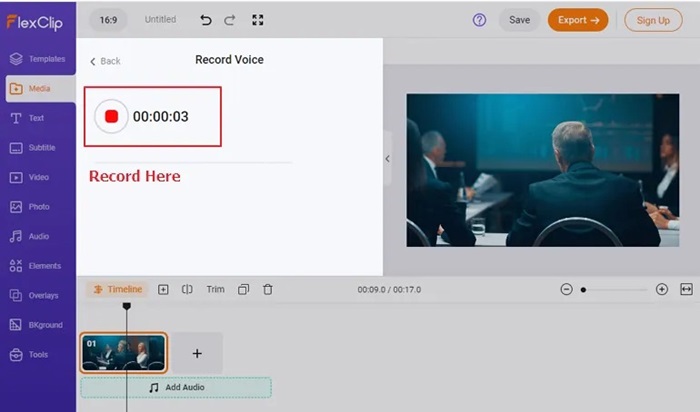Open the Templates sidebar tab
The height and width of the screenshot is (412, 700).
pyautogui.click(x=37, y=59)
